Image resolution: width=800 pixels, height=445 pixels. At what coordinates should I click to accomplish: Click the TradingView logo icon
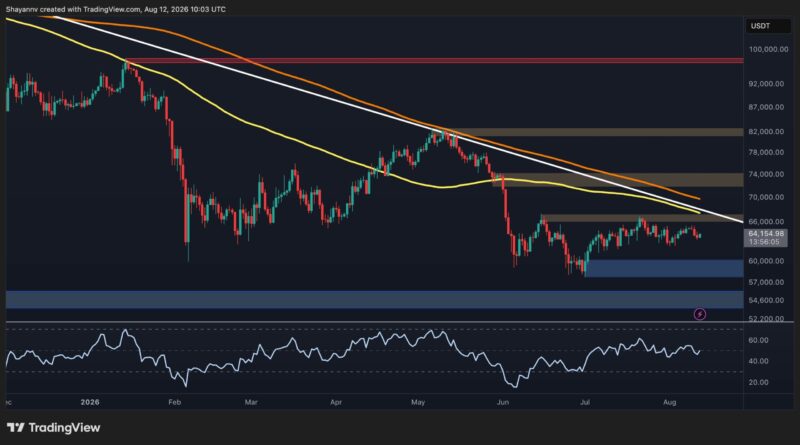pyautogui.click(x=15, y=428)
